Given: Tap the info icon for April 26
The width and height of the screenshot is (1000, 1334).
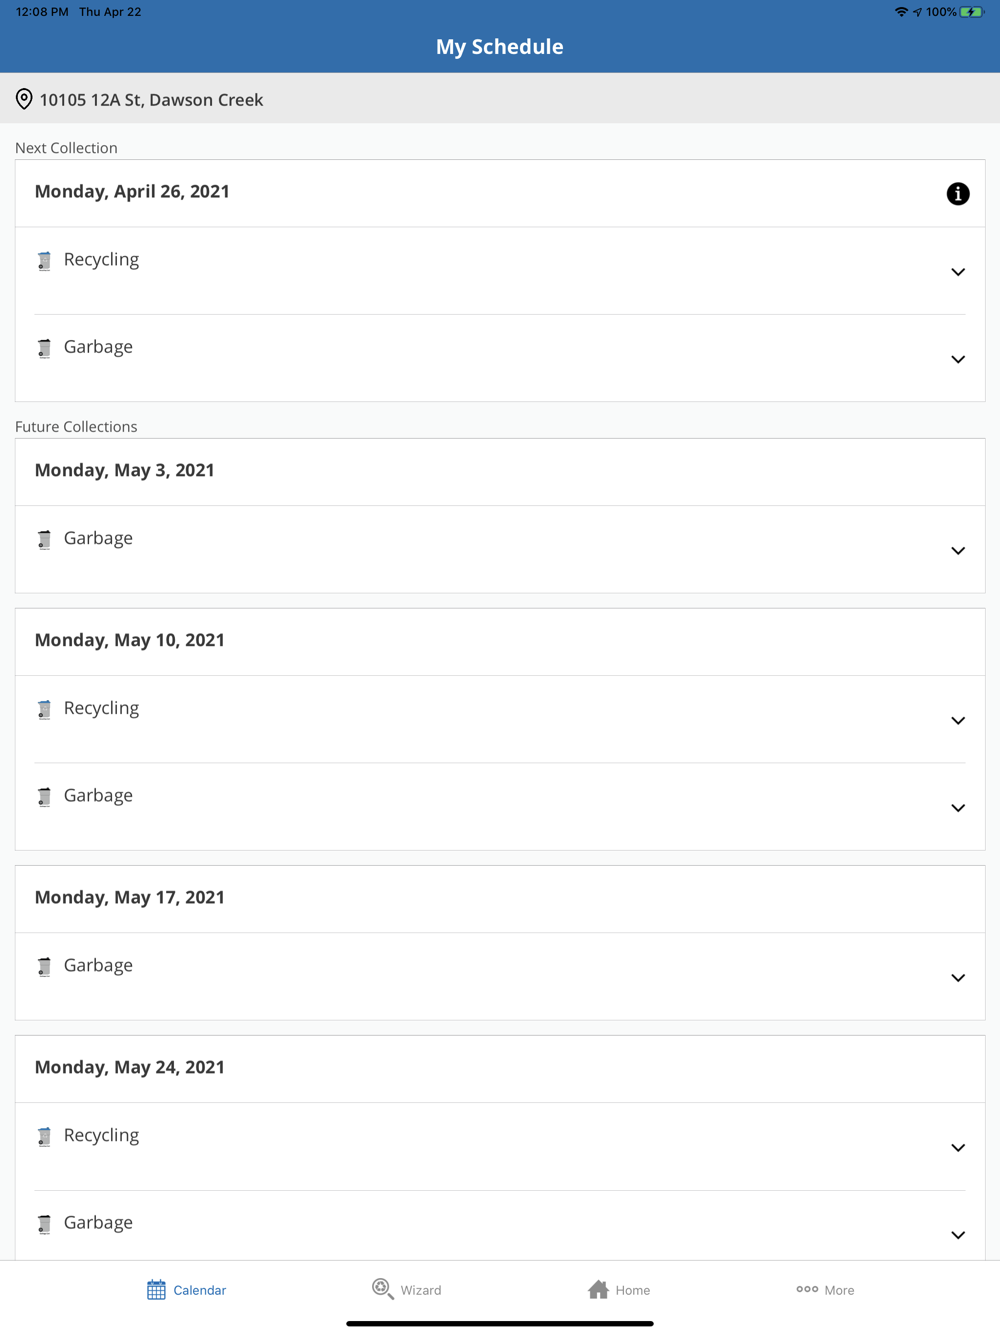Looking at the screenshot, I should click(x=957, y=194).
